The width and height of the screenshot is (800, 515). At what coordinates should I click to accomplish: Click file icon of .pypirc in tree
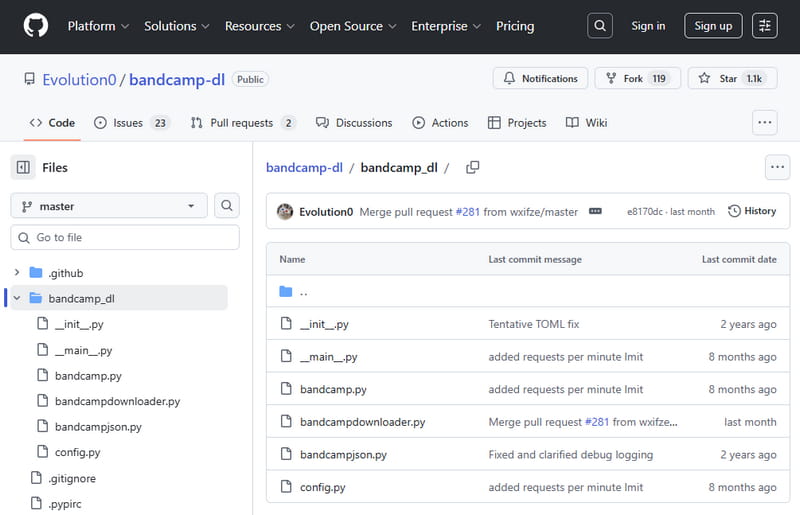pos(36,503)
